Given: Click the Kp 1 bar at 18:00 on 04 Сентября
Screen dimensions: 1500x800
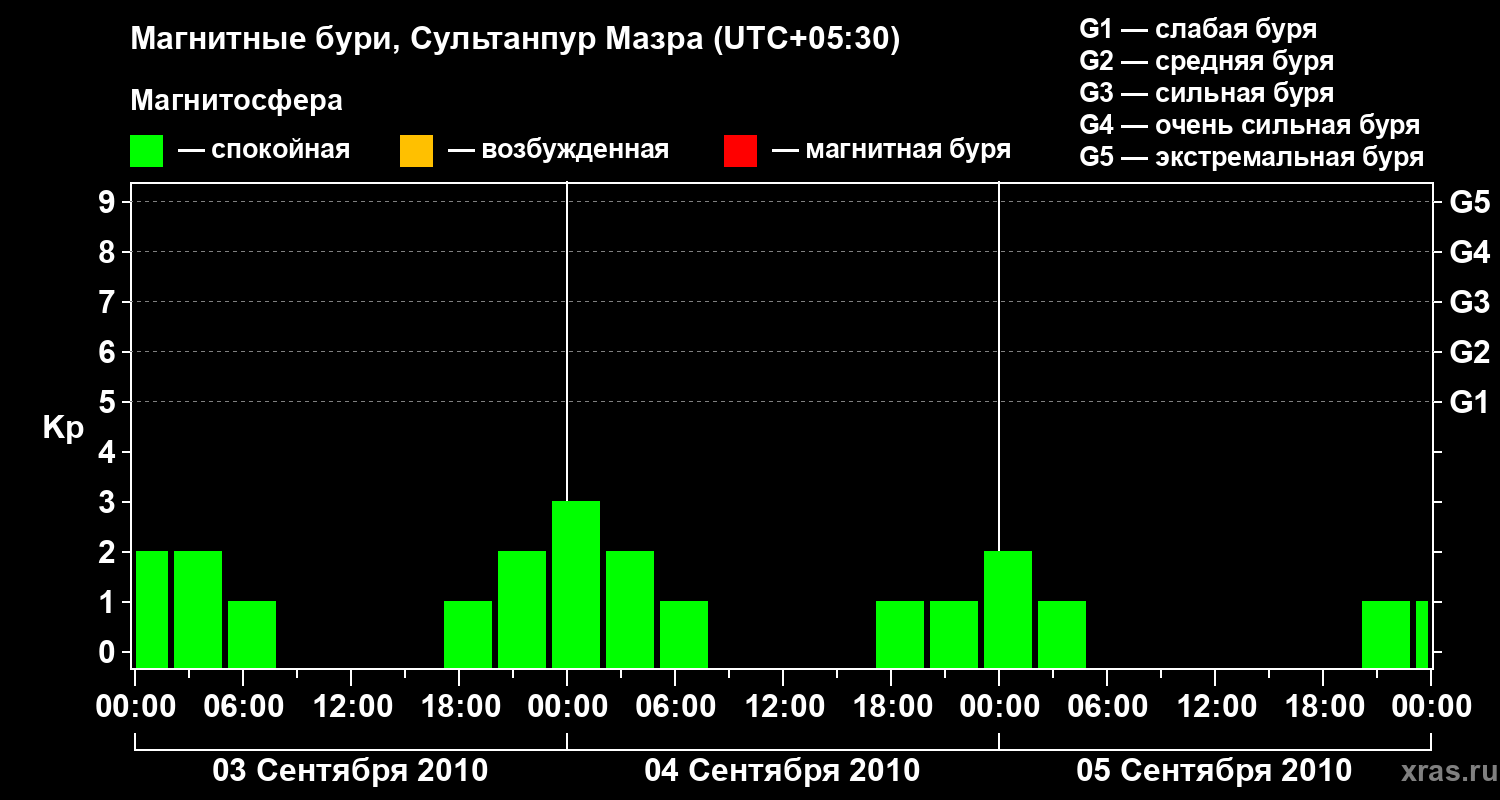Looking at the screenshot, I should click(x=900, y=634).
